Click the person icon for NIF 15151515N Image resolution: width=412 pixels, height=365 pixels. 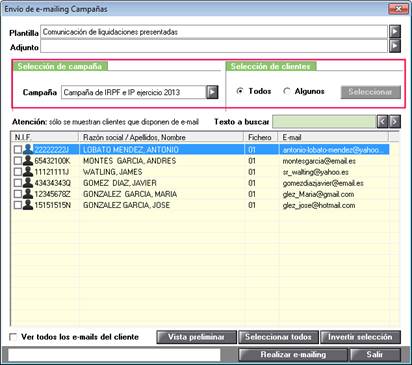point(28,205)
